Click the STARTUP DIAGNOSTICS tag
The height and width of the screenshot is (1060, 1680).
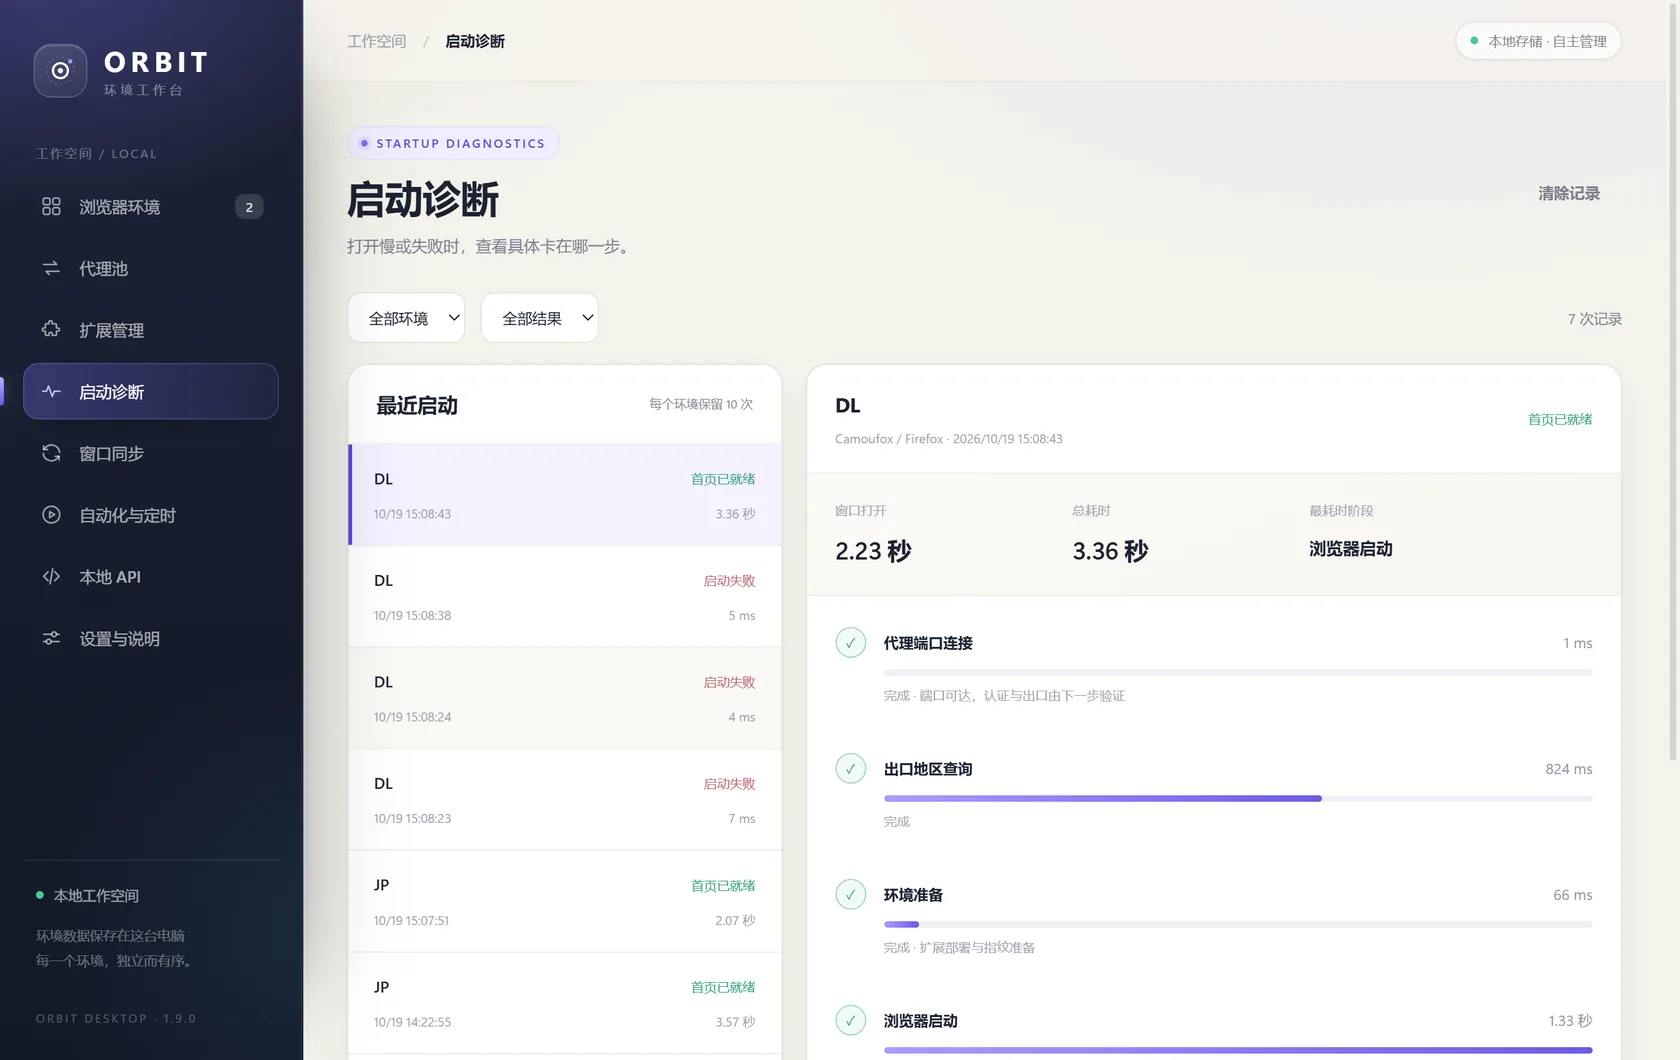pos(453,143)
